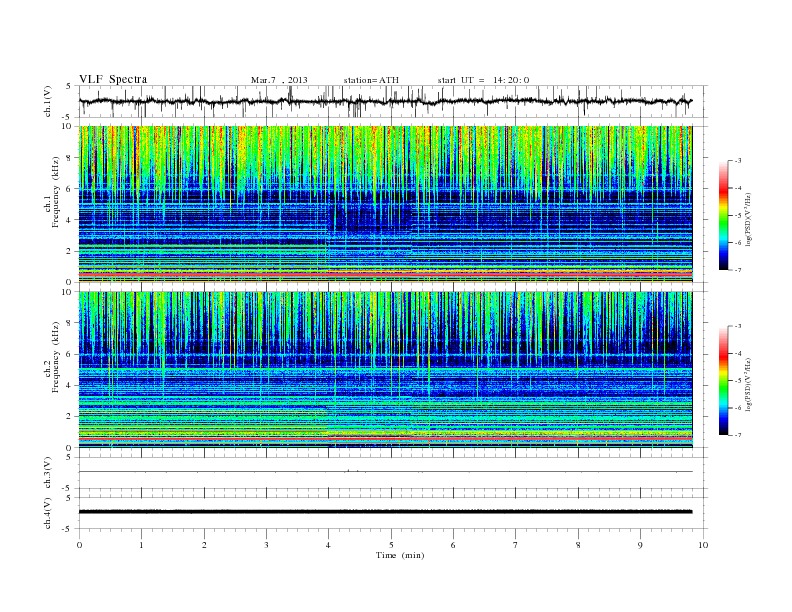The height and width of the screenshot is (612, 792).
Task: Click time axis tick label "0"
Action: (79, 545)
